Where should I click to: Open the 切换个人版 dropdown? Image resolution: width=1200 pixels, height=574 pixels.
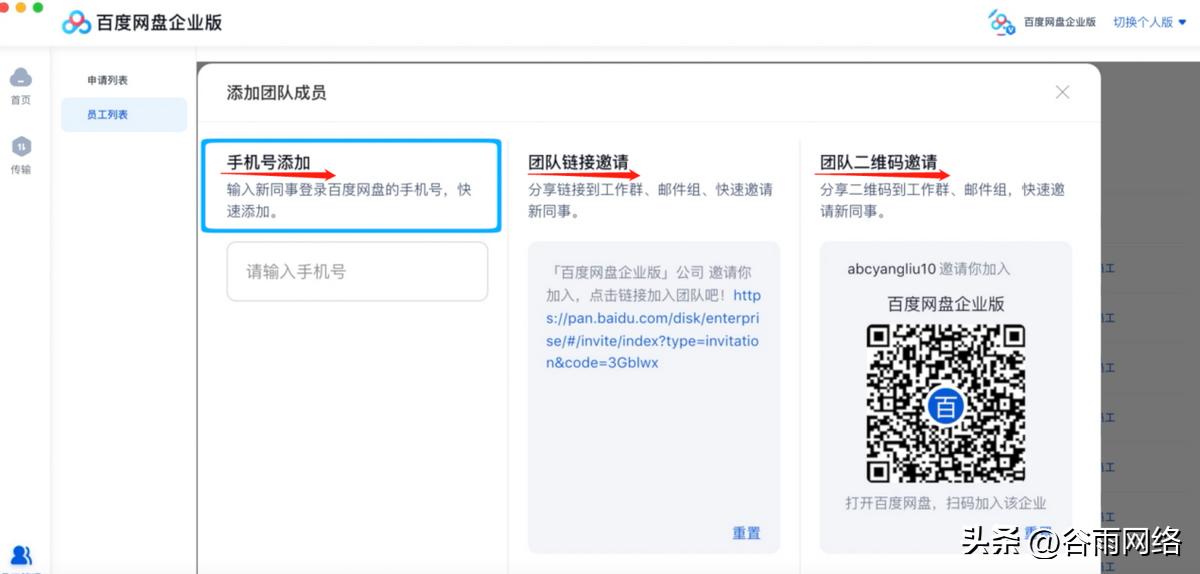1150,22
